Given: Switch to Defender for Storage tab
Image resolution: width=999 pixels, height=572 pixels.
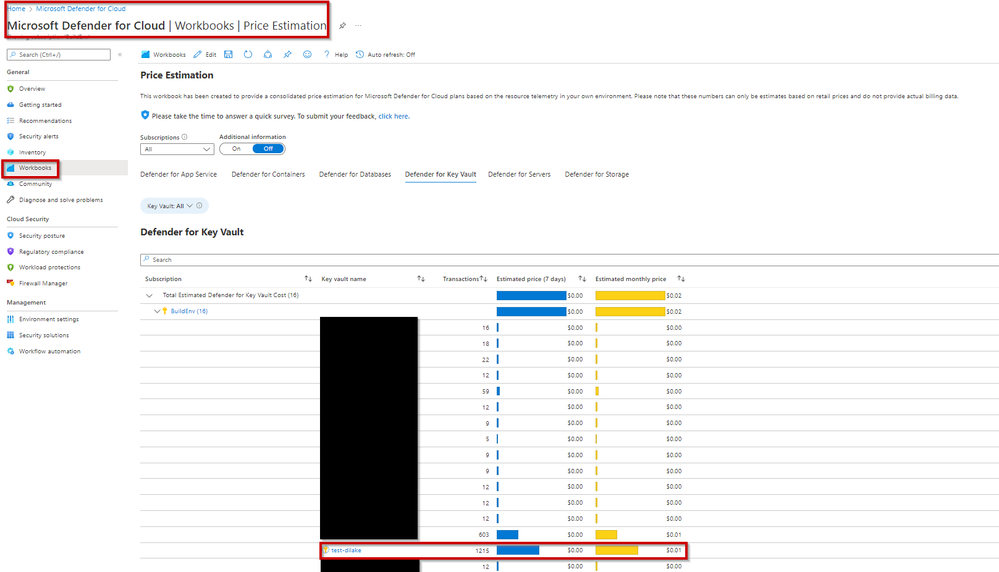Looking at the screenshot, I should click(x=597, y=174).
